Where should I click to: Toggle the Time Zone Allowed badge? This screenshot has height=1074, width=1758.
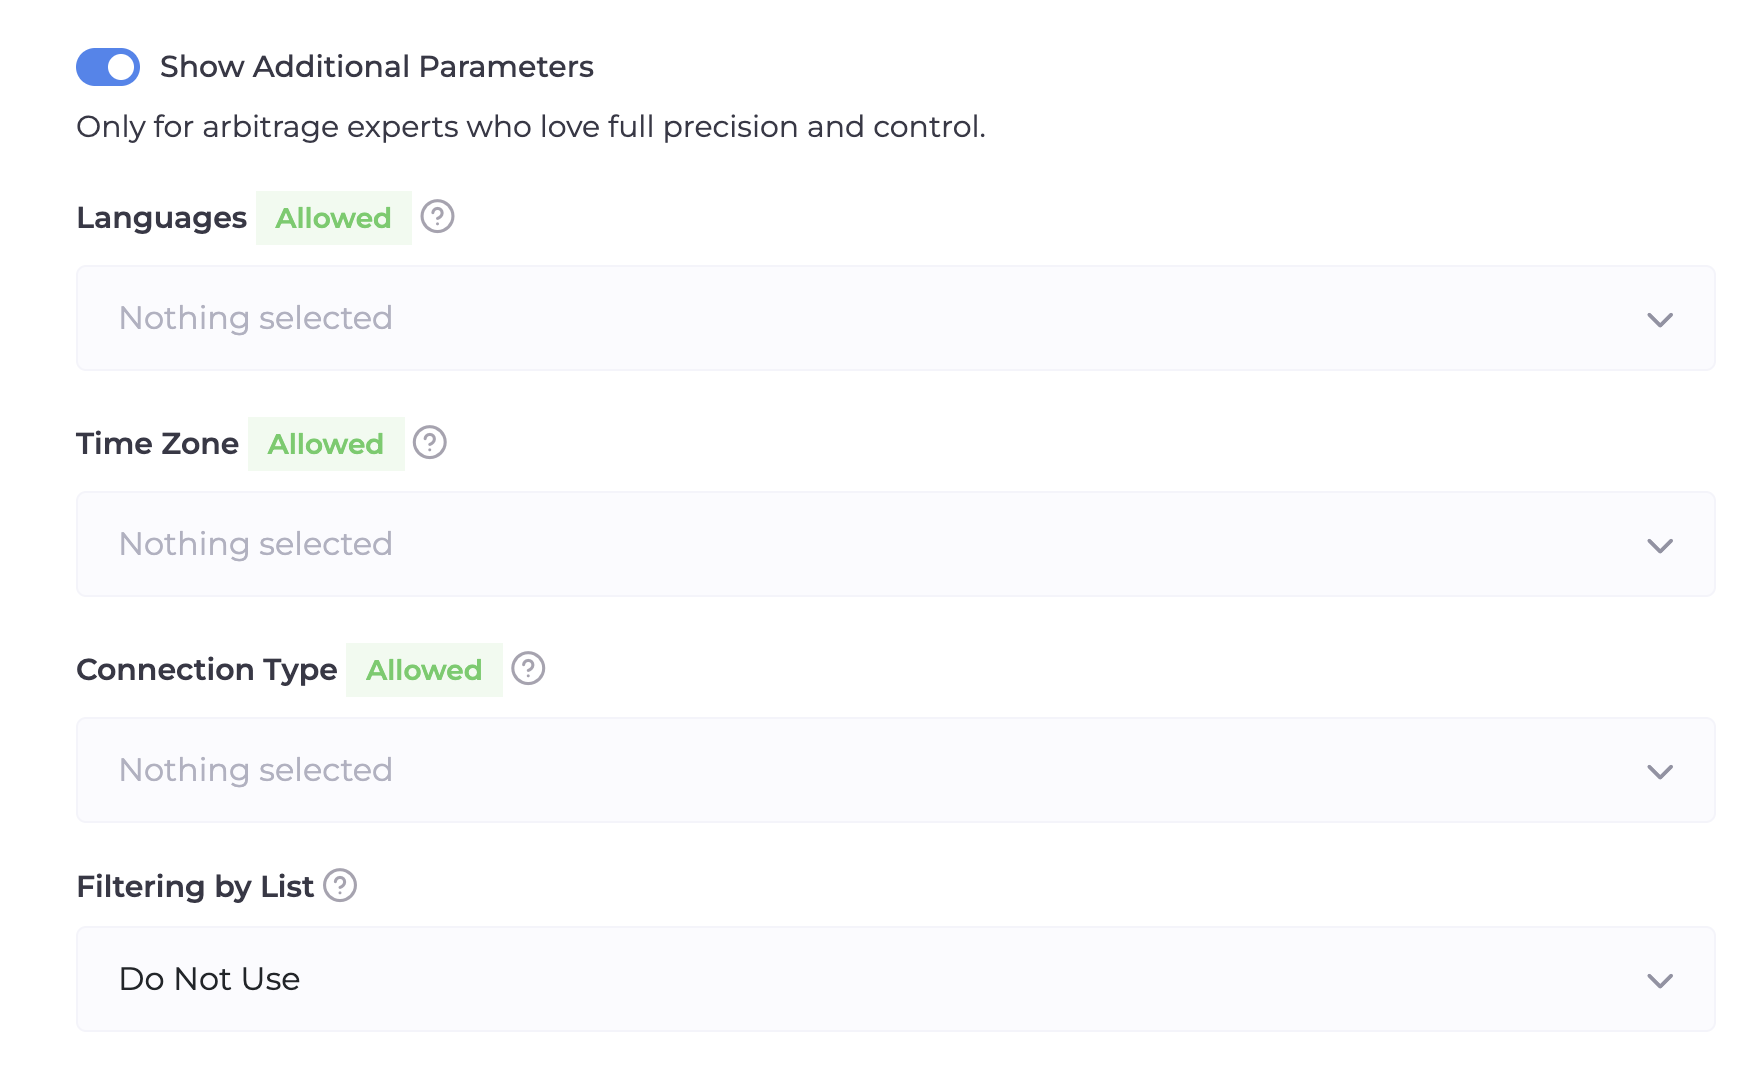click(x=326, y=444)
